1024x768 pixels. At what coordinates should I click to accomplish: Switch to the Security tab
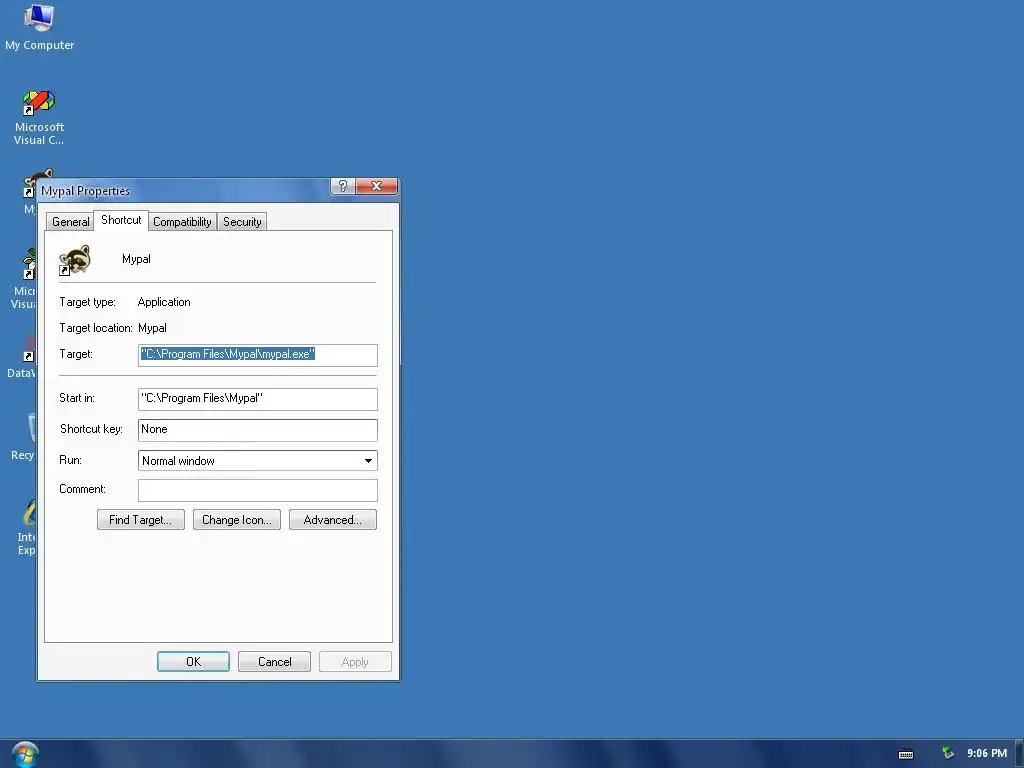point(242,222)
